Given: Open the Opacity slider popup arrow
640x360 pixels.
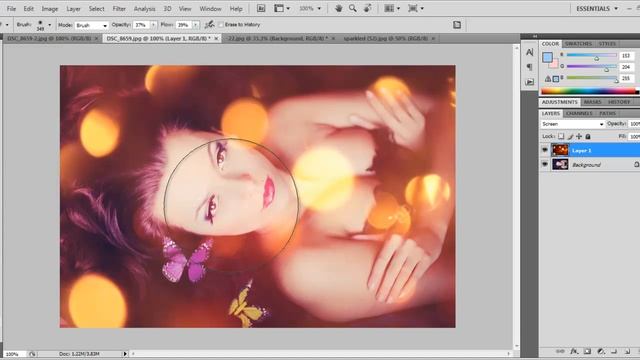Looking at the screenshot, I should pos(153,25).
